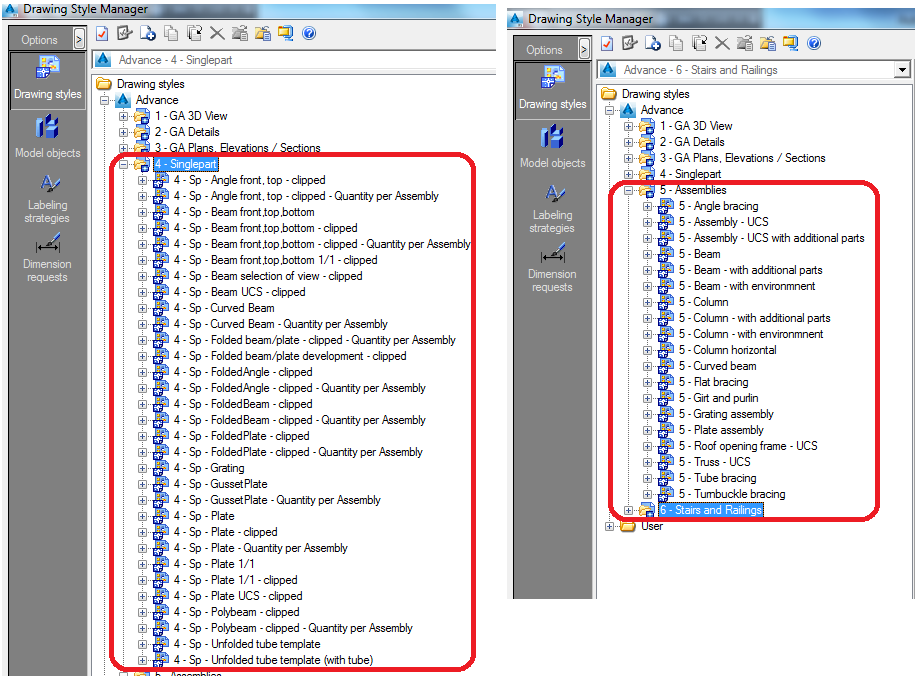The image size is (916, 687).
Task: Select Labeling strategies in left window sidebar
Action: click(x=47, y=199)
